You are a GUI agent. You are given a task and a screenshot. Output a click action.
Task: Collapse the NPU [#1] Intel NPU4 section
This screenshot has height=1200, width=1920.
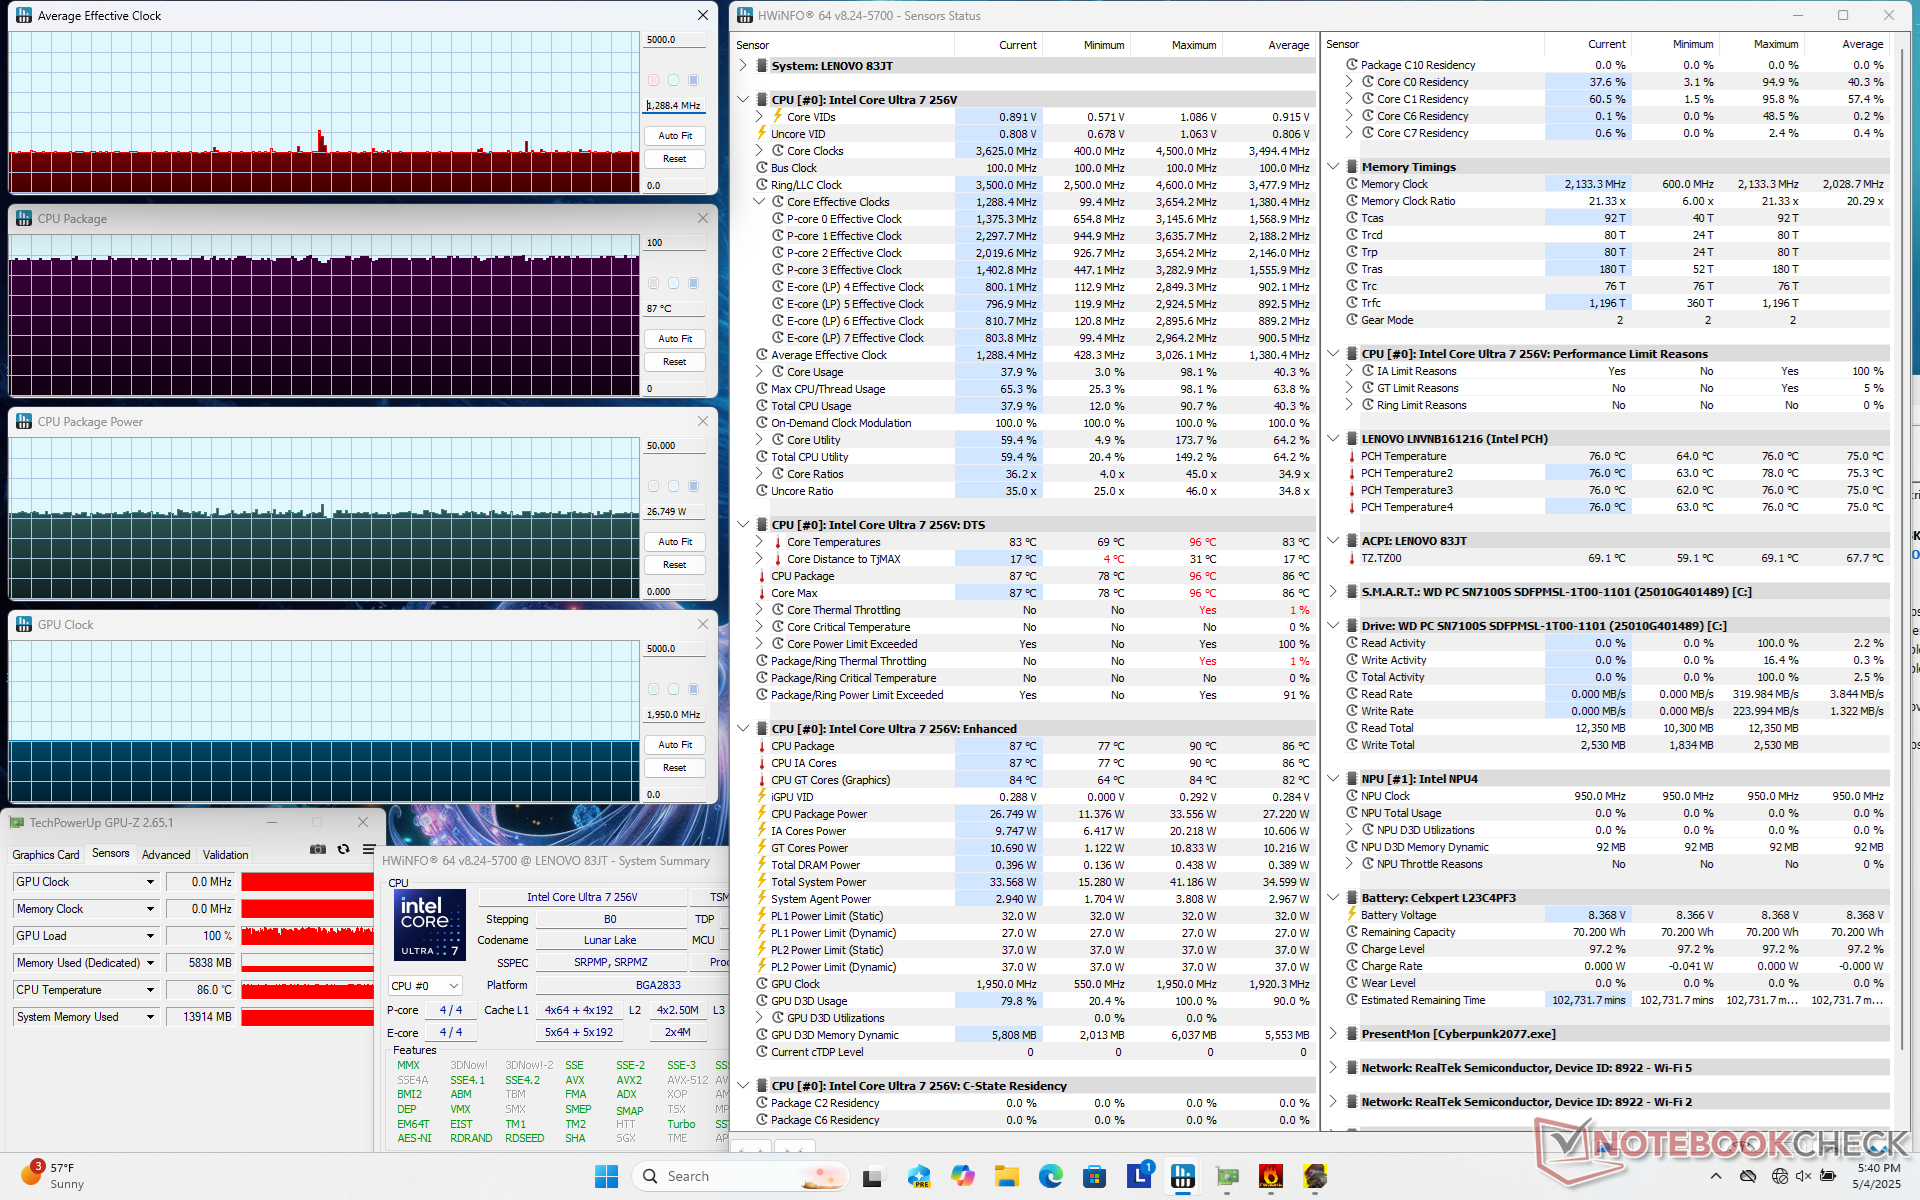[1333, 779]
